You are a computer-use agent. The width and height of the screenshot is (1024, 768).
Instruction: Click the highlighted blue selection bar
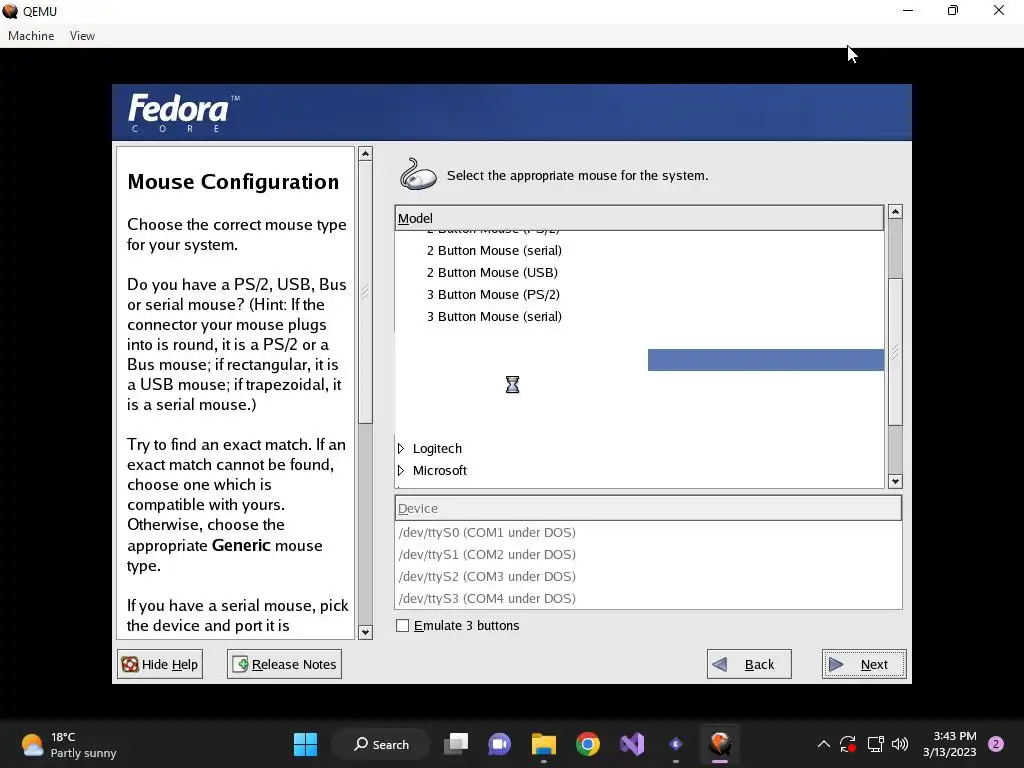pos(766,360)
